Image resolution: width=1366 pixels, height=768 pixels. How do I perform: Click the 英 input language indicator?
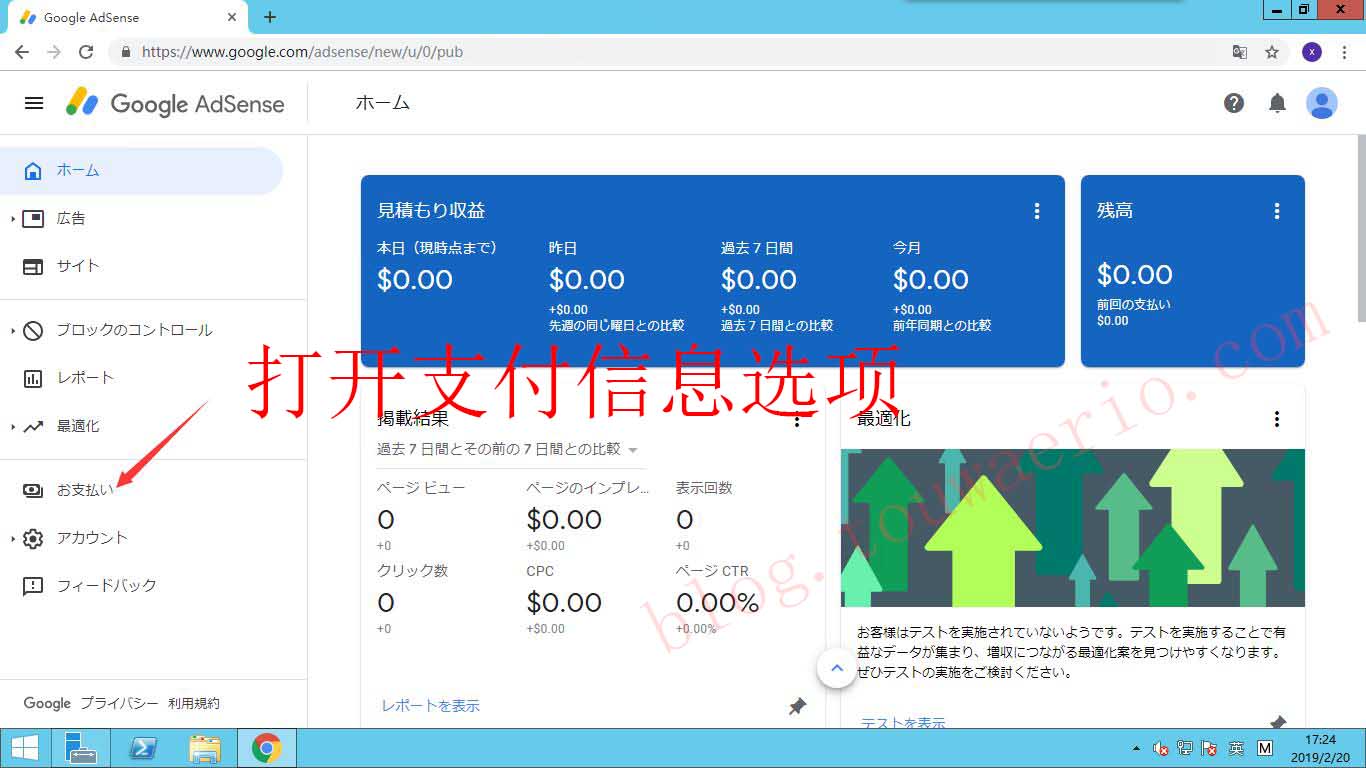pyautogui.click(x=1236, y=748)
